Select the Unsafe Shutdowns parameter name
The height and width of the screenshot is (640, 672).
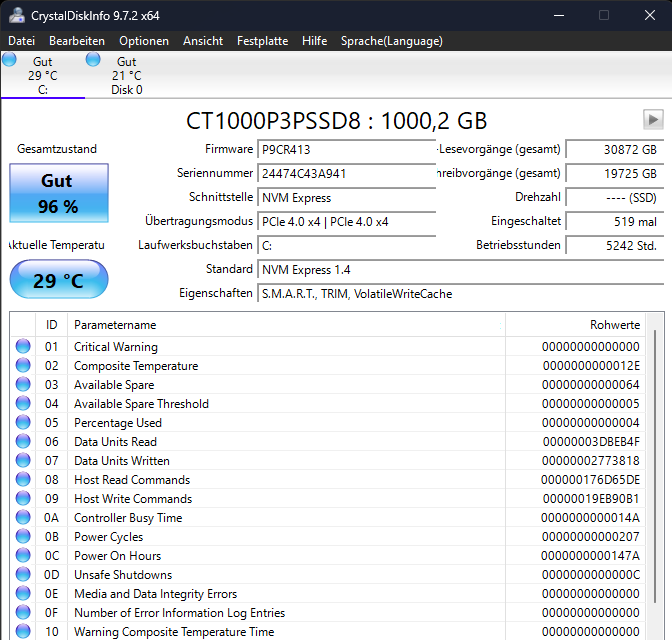click(x=123, y=574)
